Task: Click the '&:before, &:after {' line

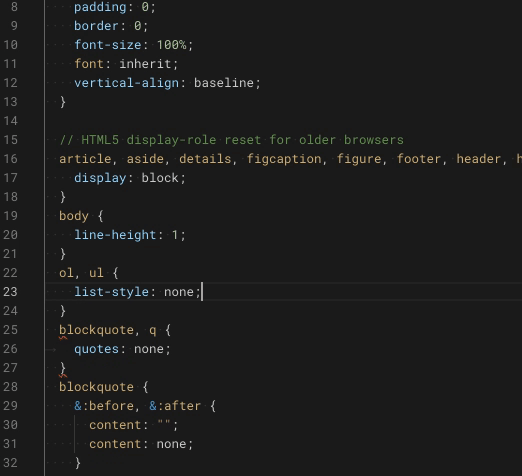Action: pos(145,406)
